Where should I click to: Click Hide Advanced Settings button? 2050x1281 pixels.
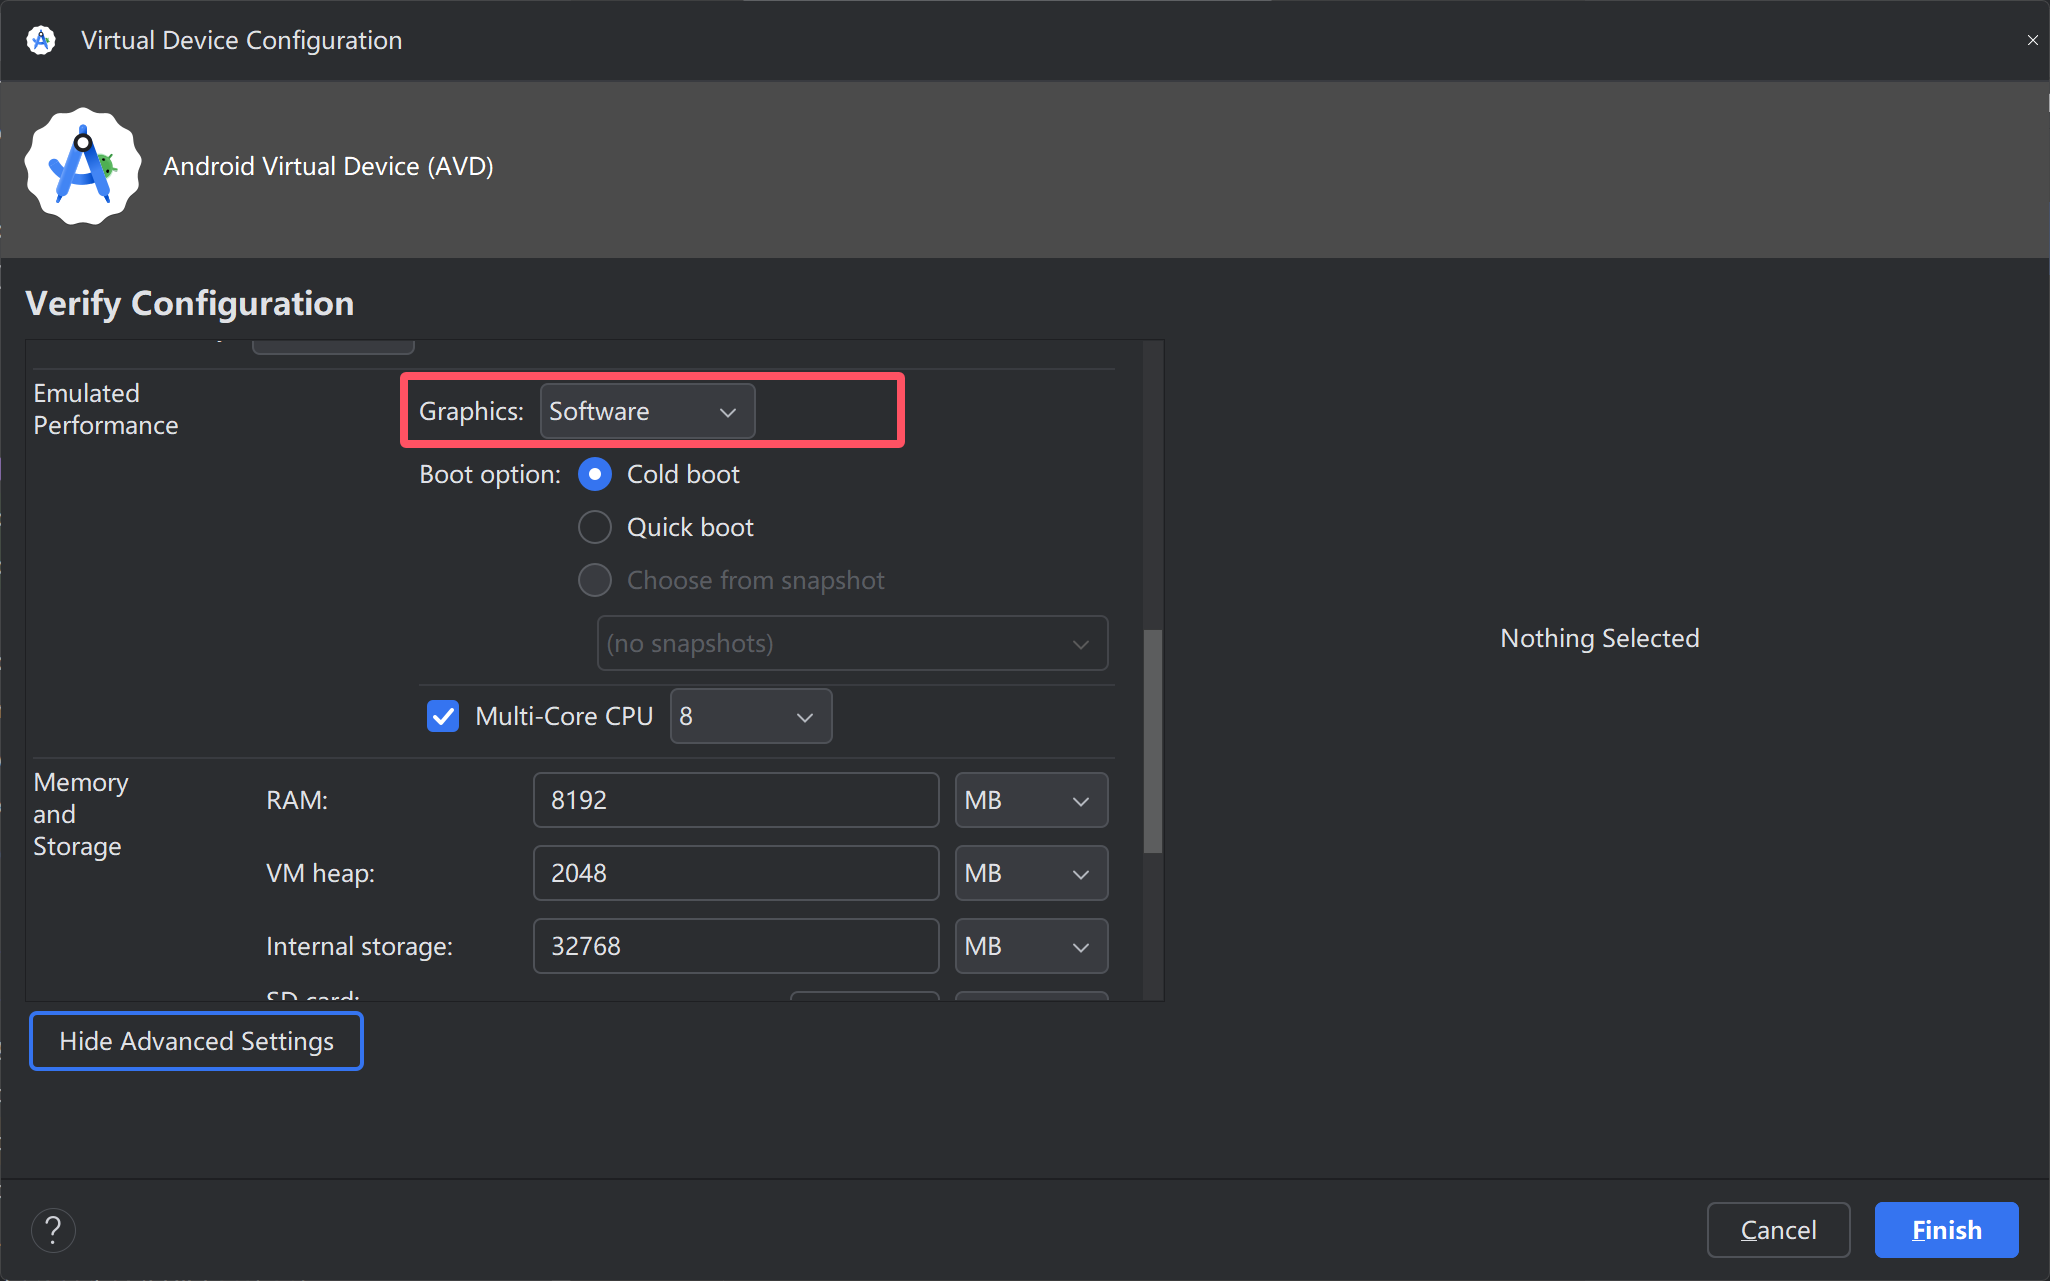pyautogui.click(x=196, y=1041)
